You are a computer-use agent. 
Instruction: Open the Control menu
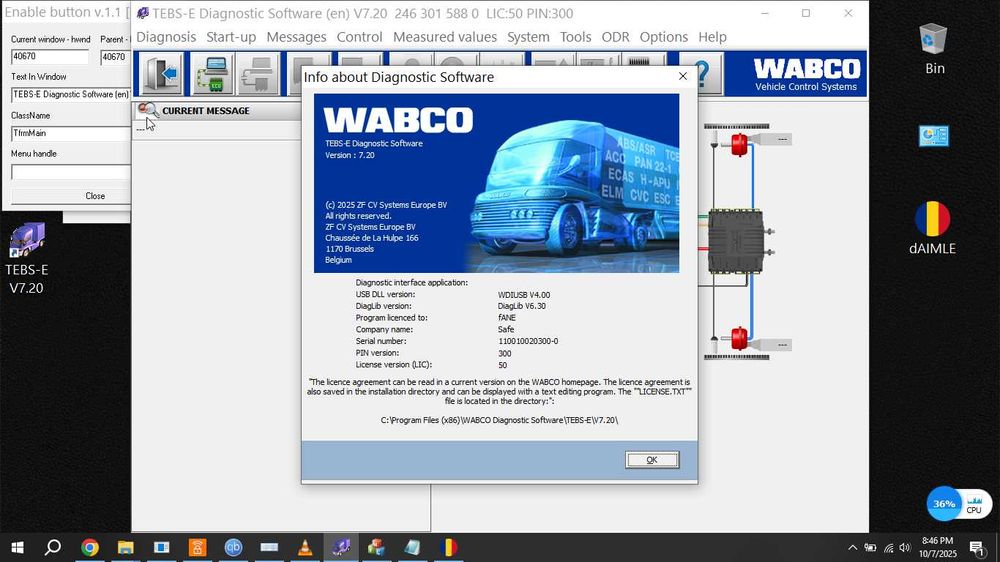359,37
